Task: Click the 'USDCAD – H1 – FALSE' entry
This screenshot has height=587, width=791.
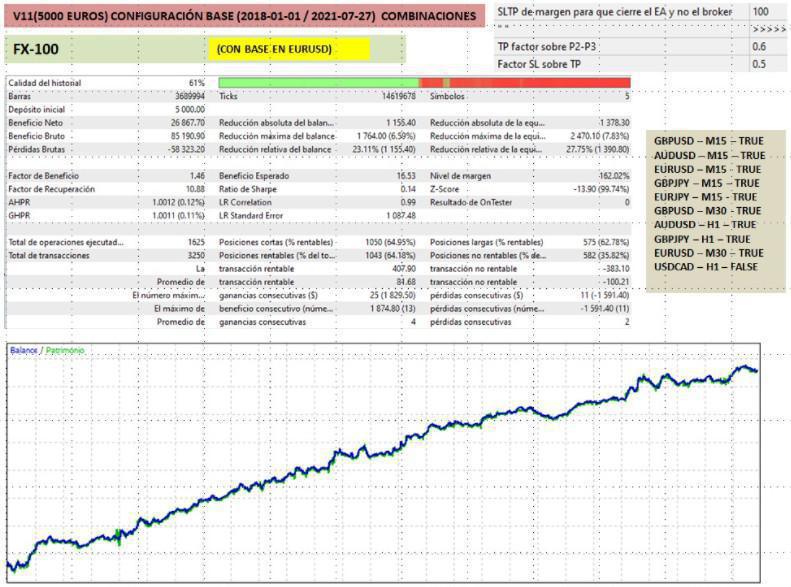Action: (x=706, y=266)
